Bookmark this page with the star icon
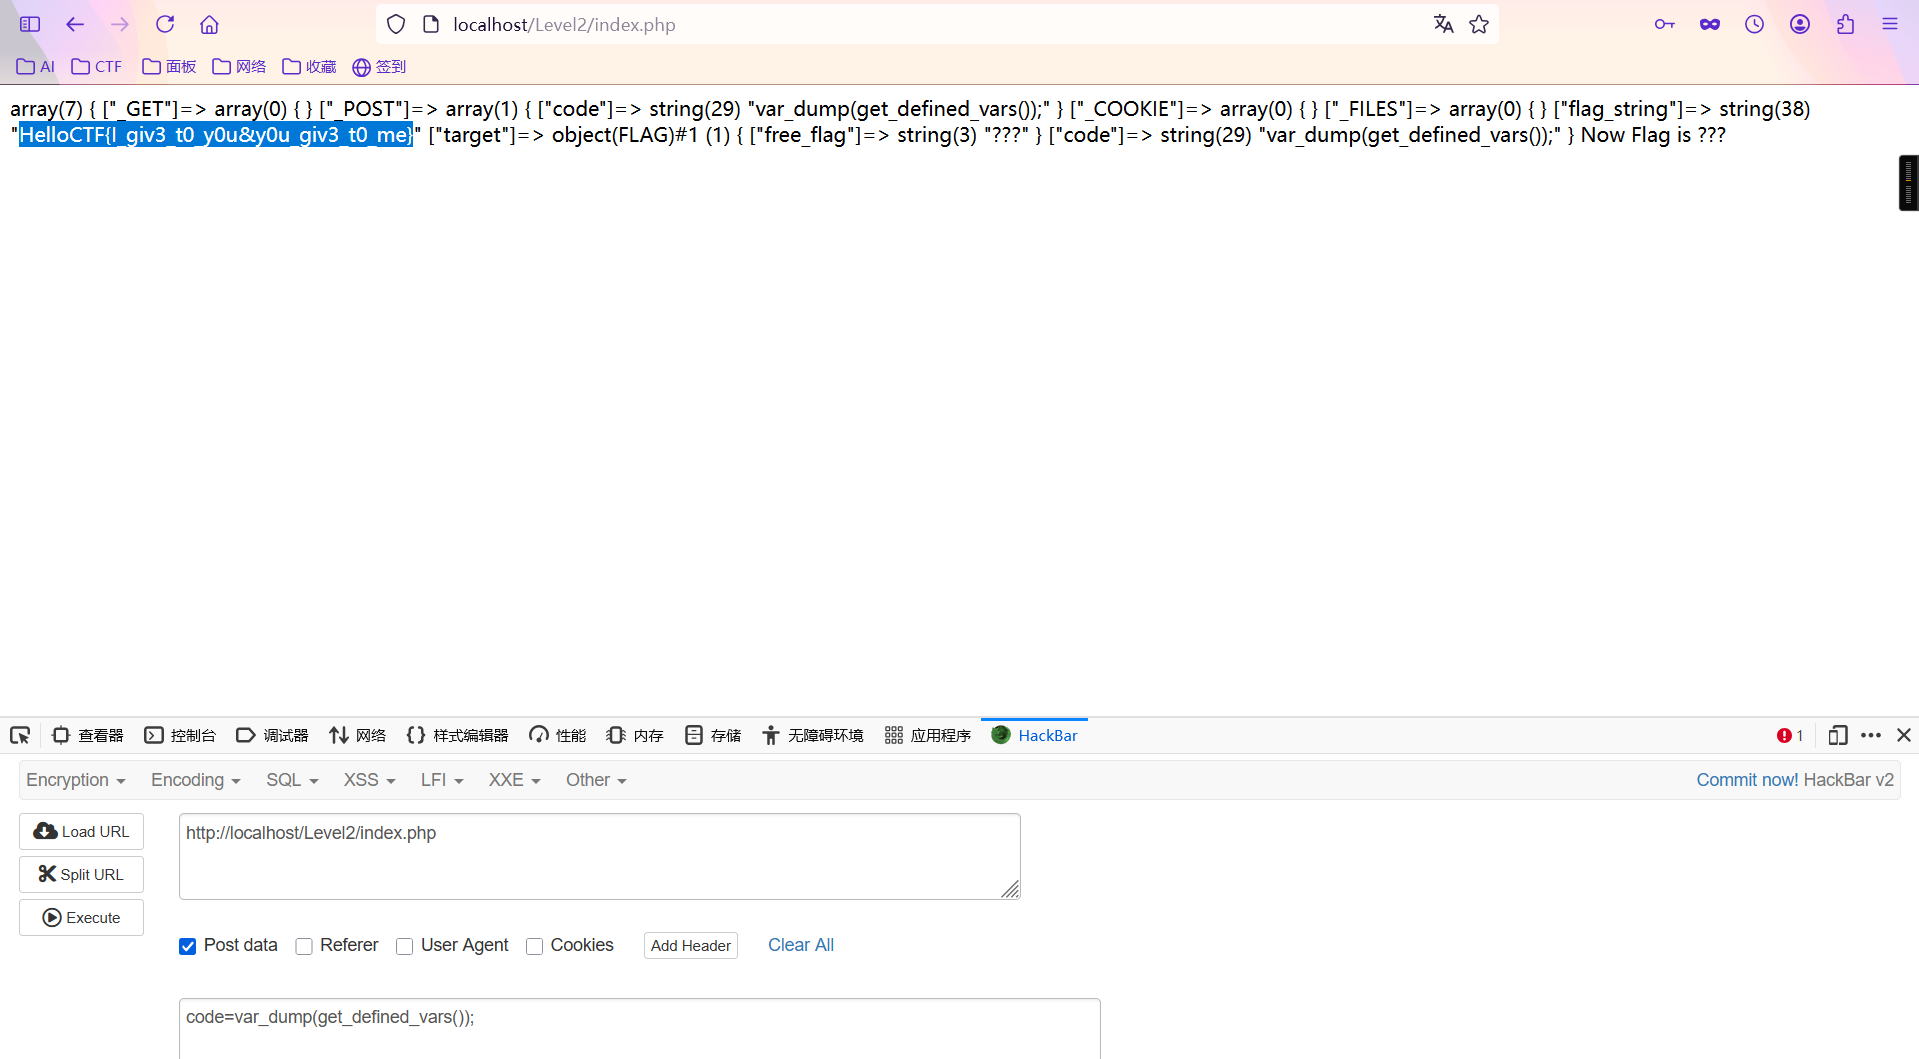The image size is (1919, 1059). click(1479, 24)
